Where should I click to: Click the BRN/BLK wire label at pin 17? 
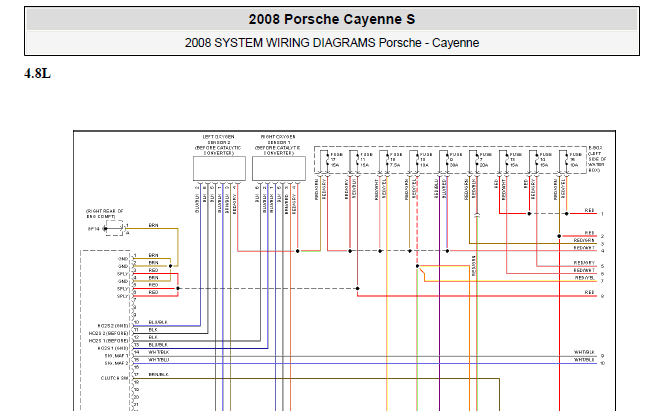point(159,374)
